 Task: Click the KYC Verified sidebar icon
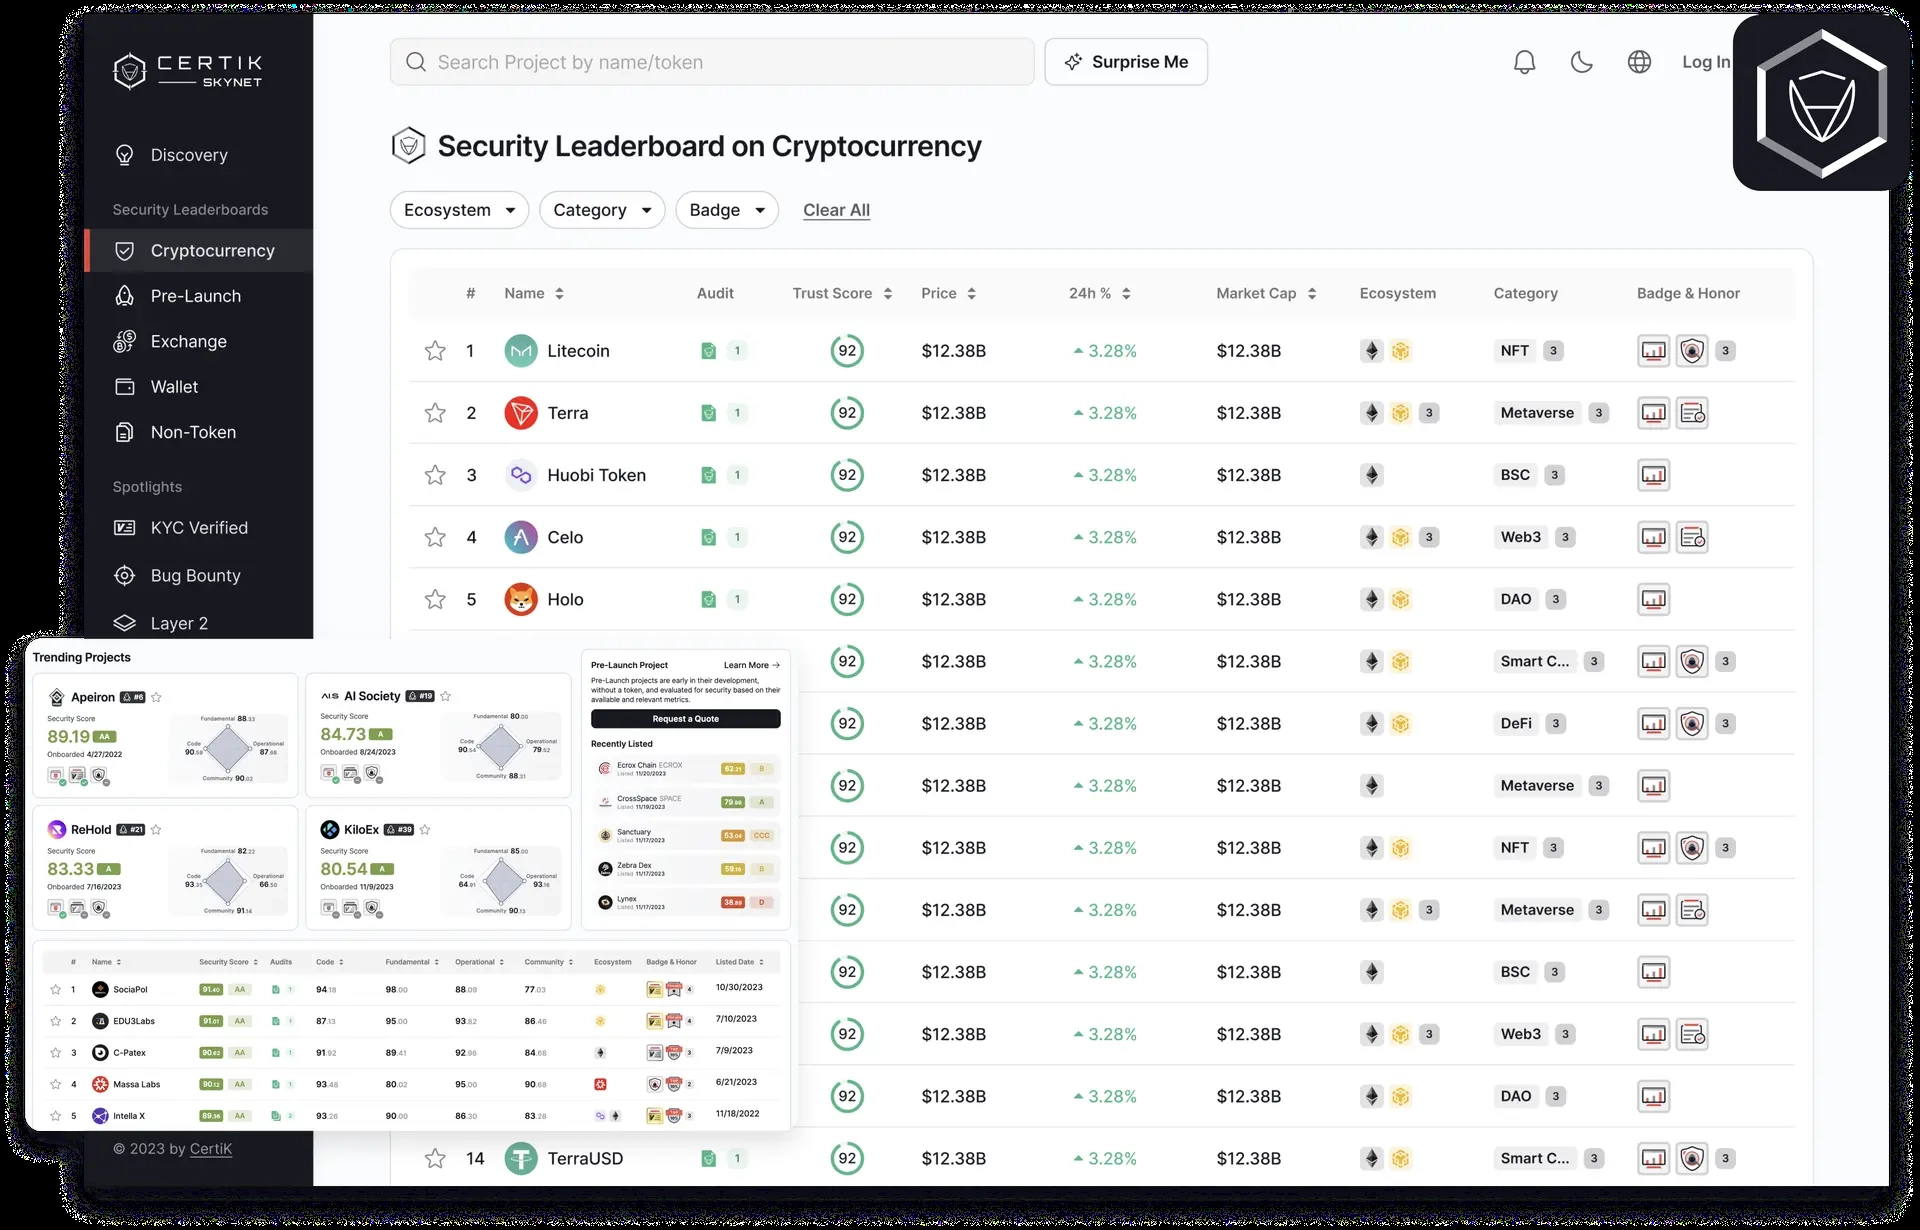tap(125, 528)
